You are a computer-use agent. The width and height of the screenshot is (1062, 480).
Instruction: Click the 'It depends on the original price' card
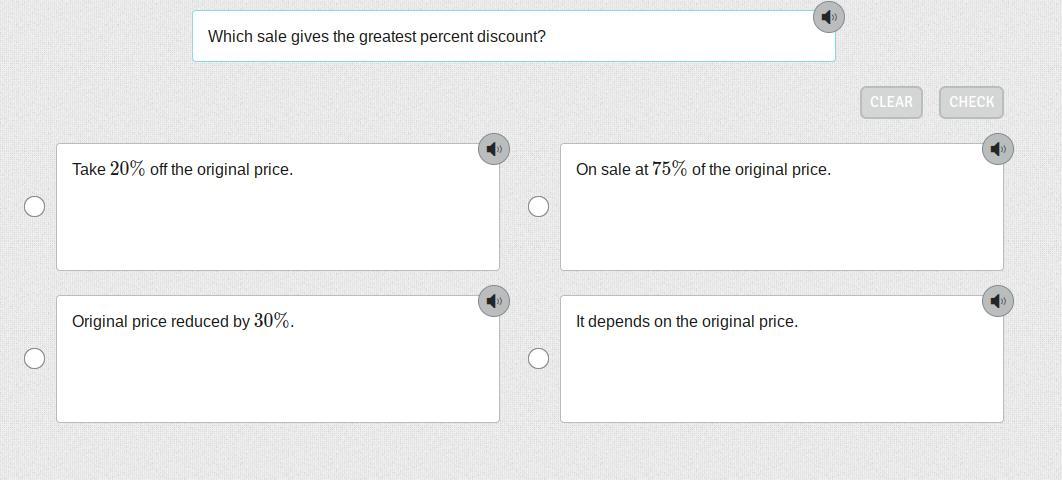[x=782, y=372]
